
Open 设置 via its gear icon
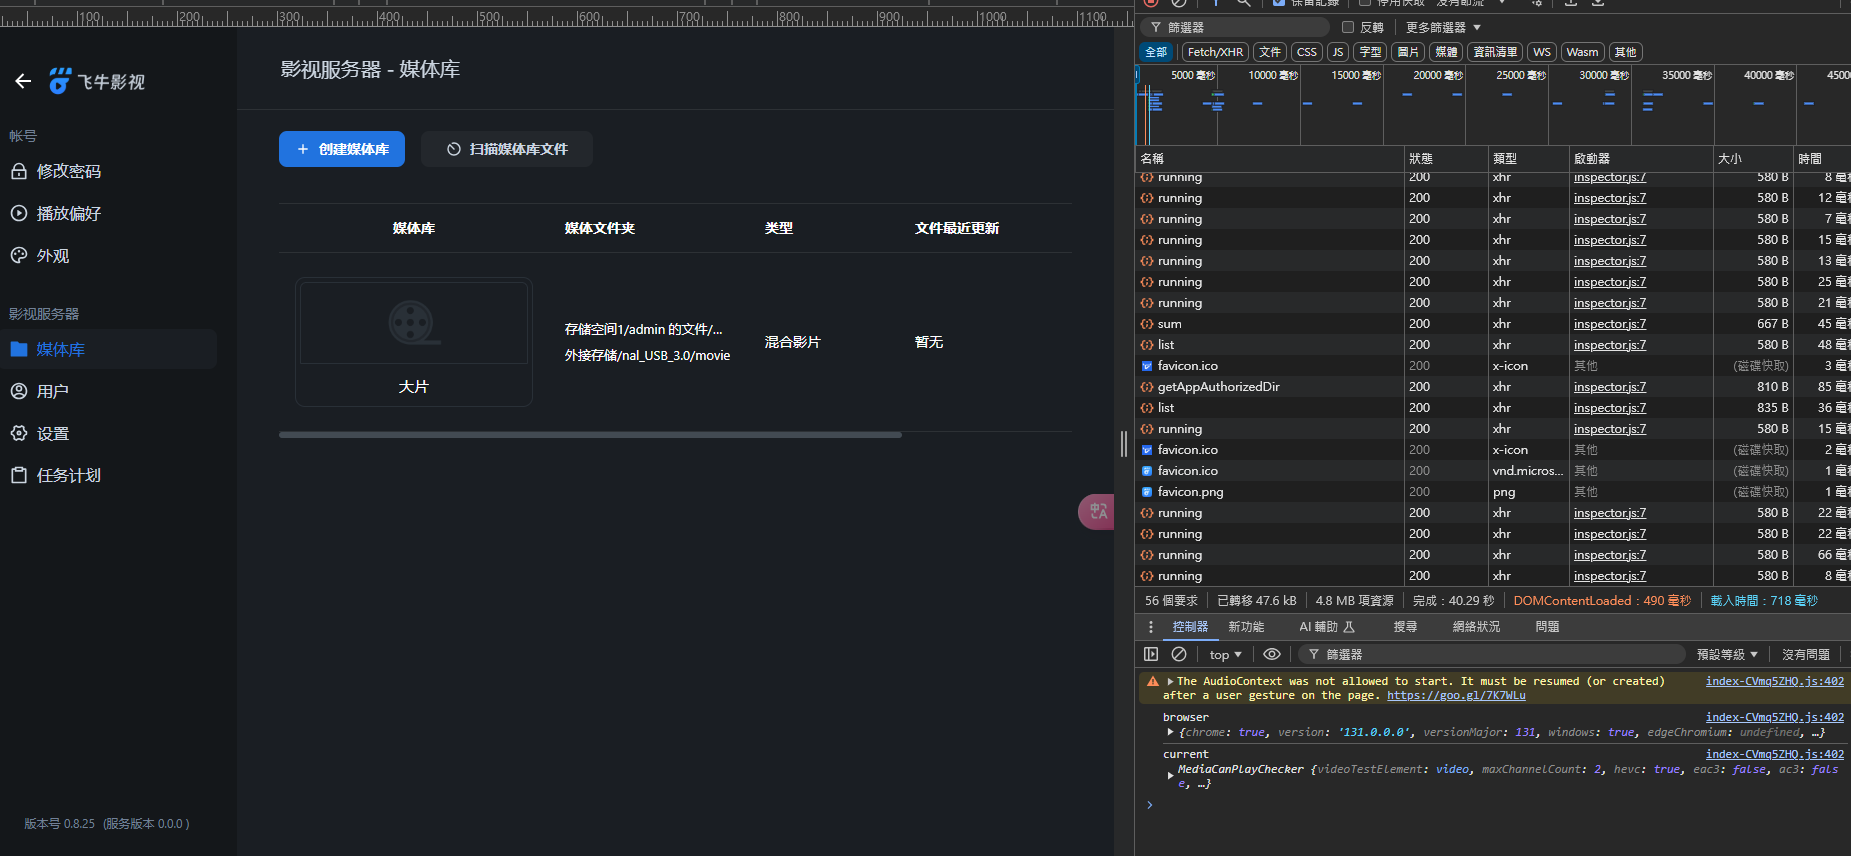coord(19,433)
